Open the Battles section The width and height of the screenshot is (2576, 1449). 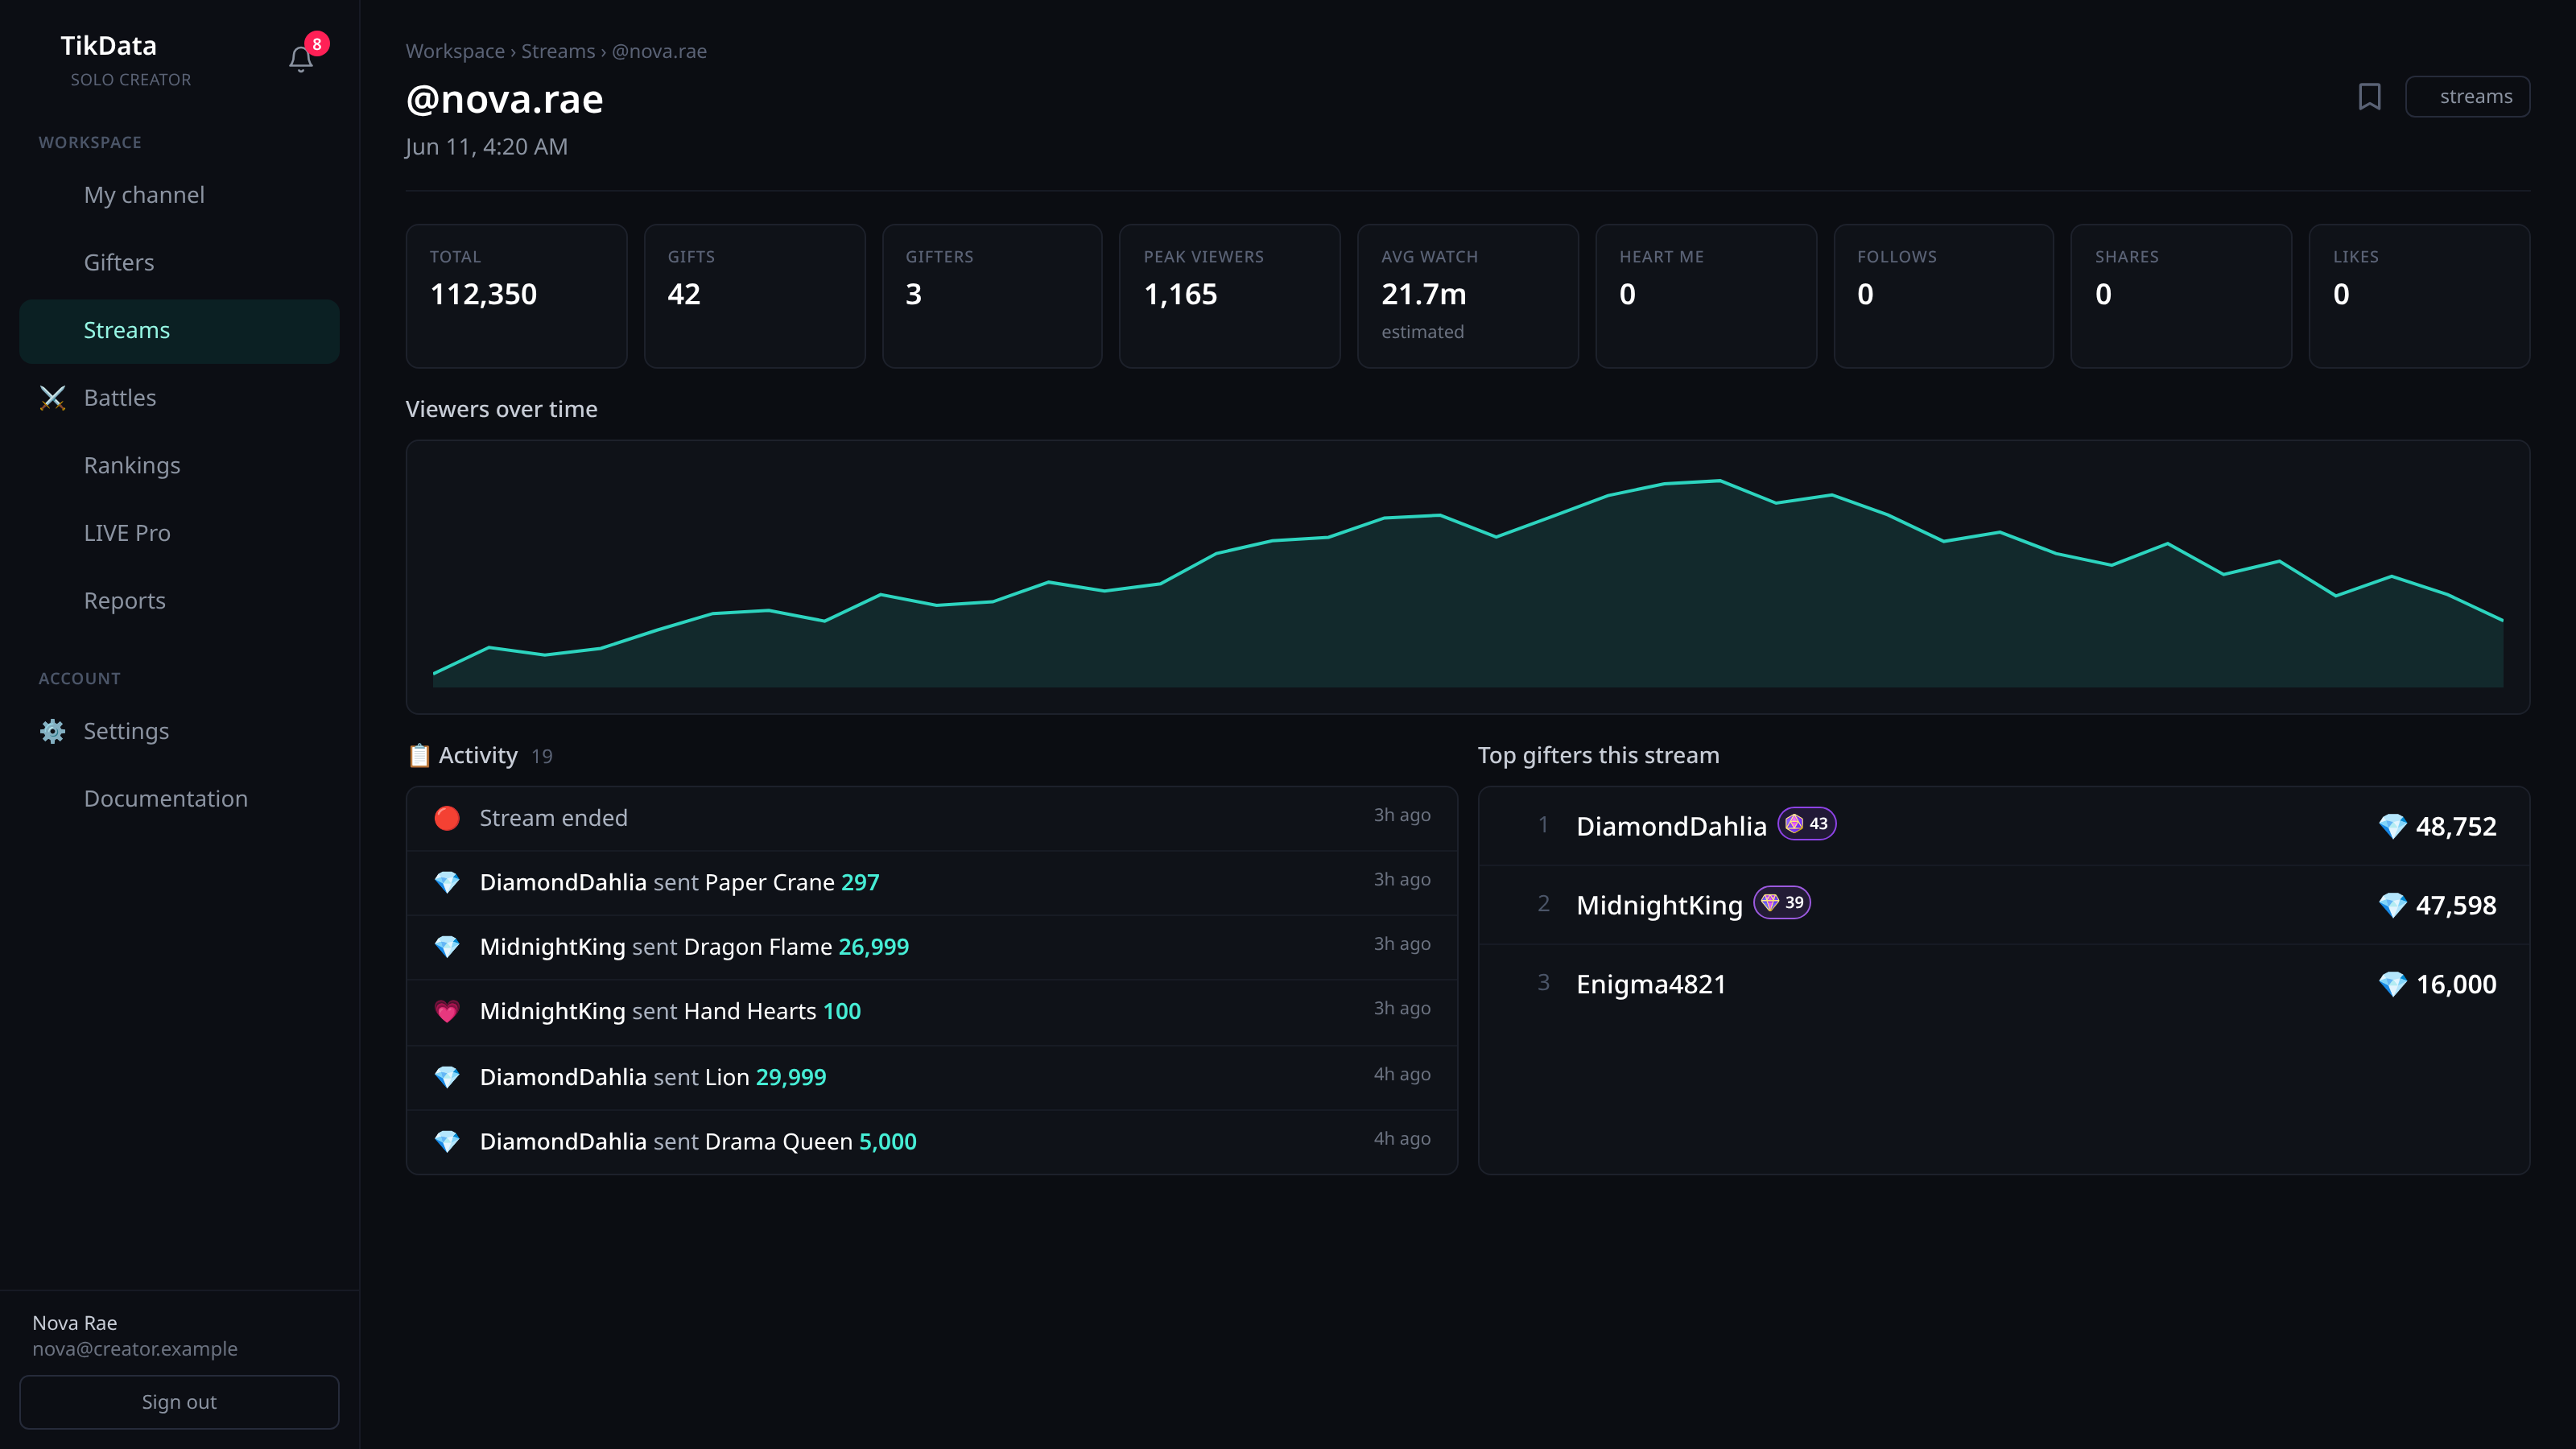coord(179,398)
